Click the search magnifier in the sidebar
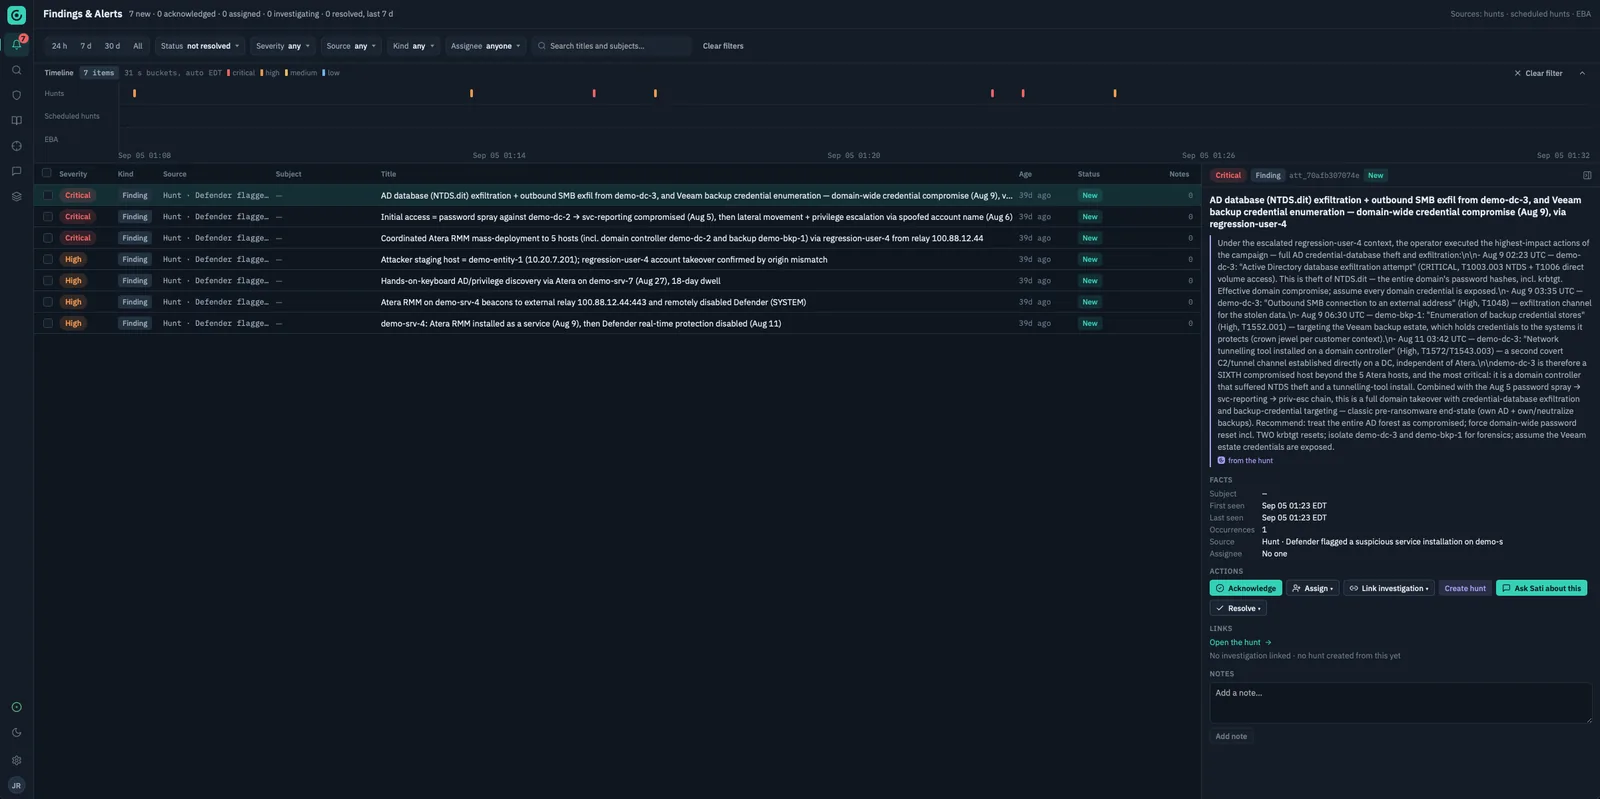1600x799 pixels. (x=16, y=70)
